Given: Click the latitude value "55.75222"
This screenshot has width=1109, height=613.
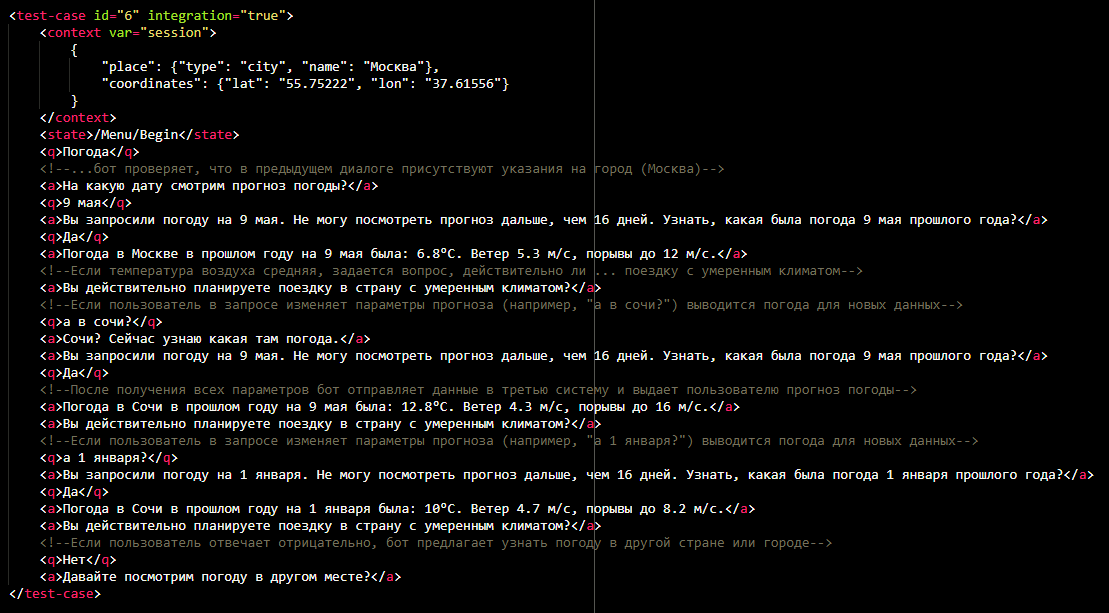Looking at the screenshot, I should (317, 83).
